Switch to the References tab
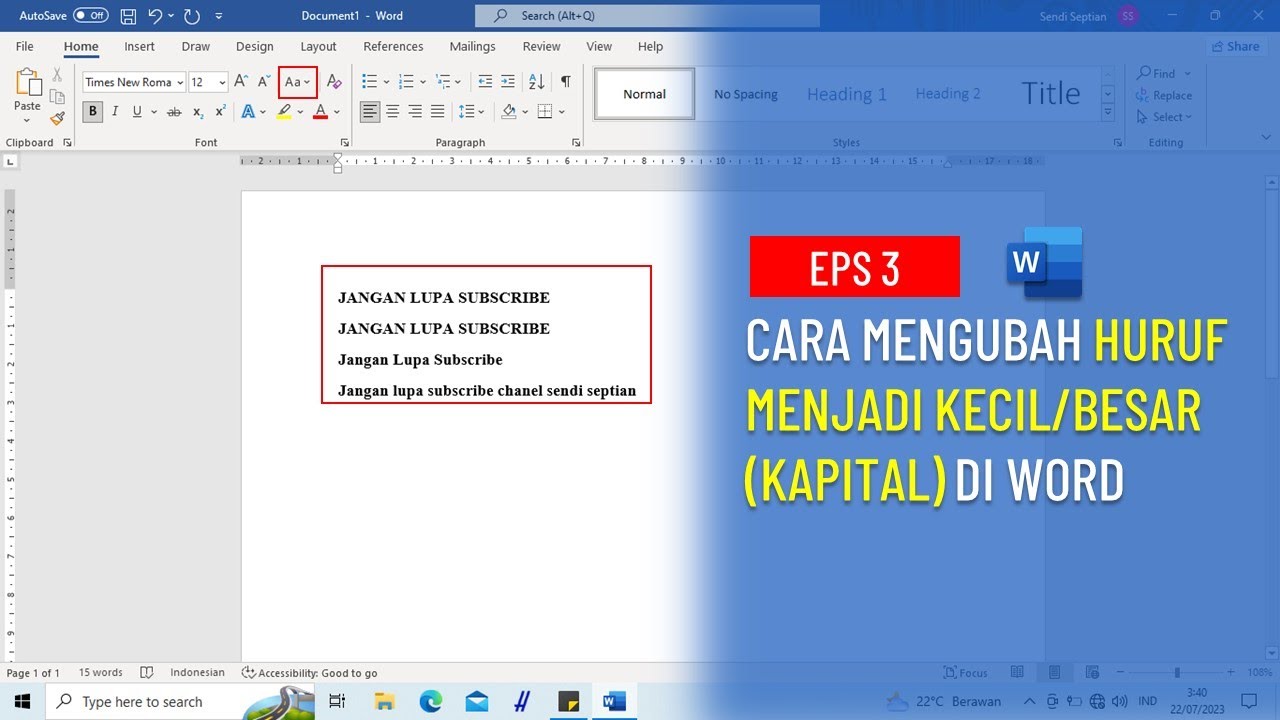 393,46
